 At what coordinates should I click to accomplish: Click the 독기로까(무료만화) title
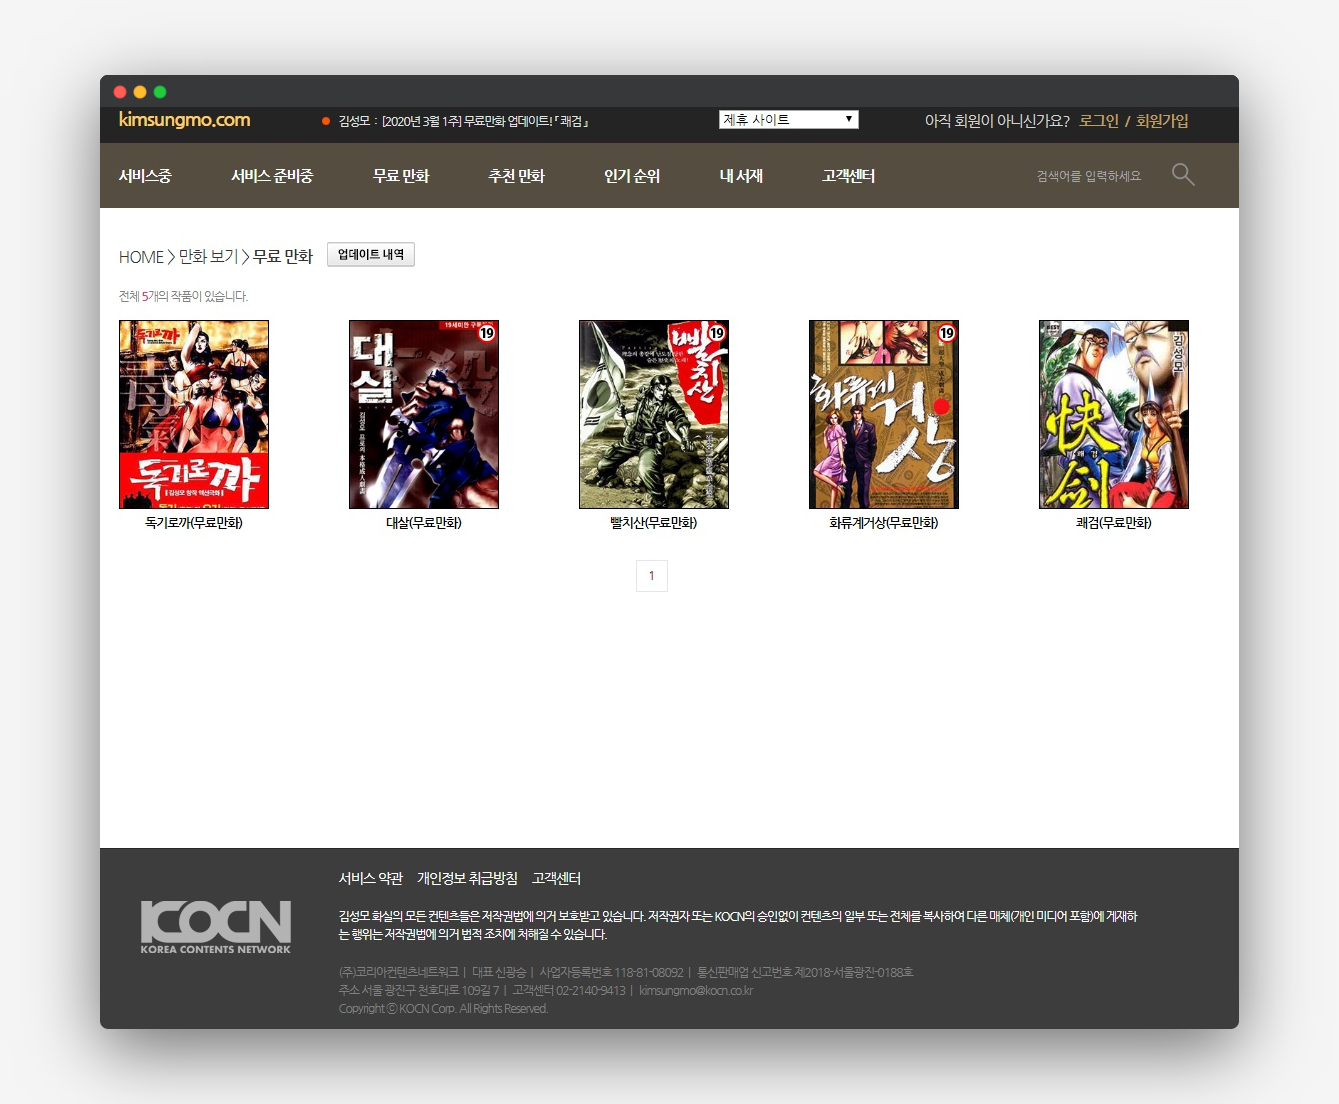[194, 523]
